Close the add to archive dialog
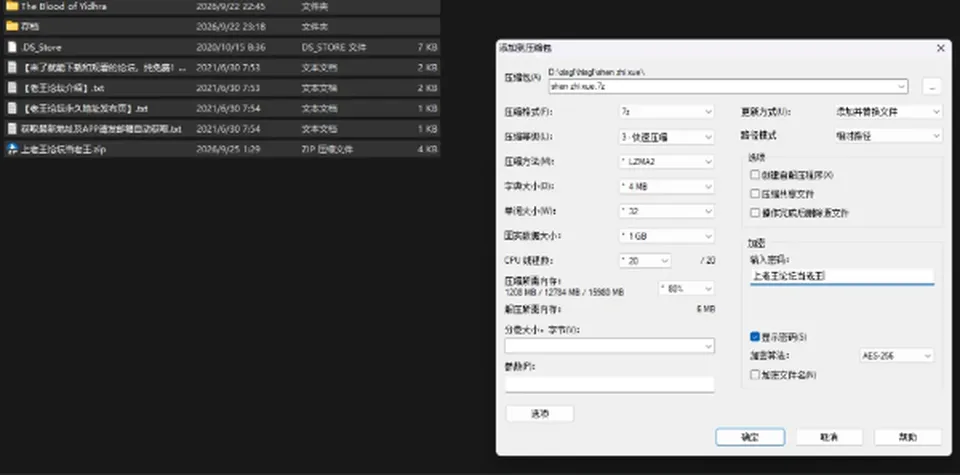This screenshot has width=960, height=475. 941,48
